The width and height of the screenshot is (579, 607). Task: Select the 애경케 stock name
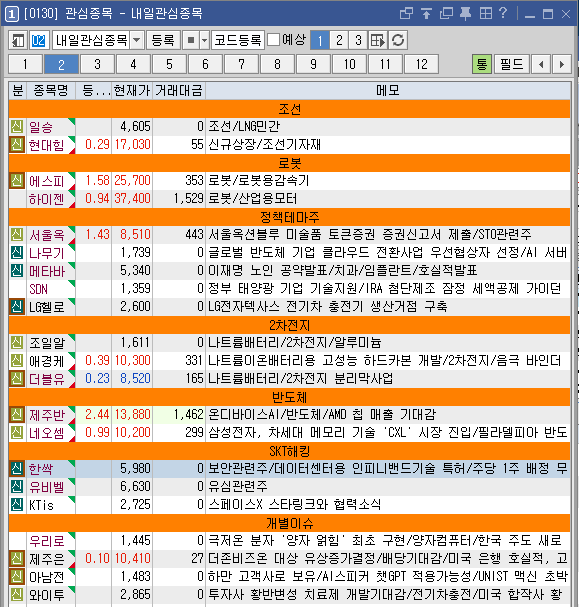click(46, 361)
